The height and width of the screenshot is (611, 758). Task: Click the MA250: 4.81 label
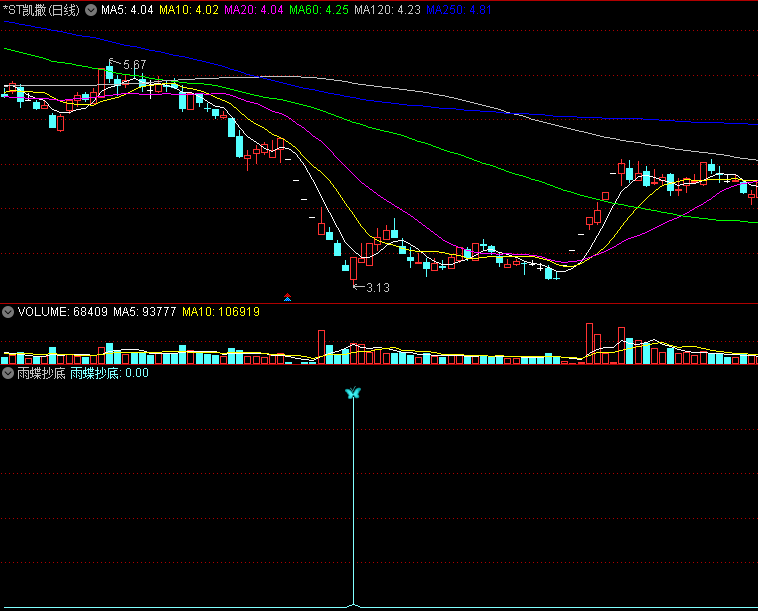click(x=459, y=10)
